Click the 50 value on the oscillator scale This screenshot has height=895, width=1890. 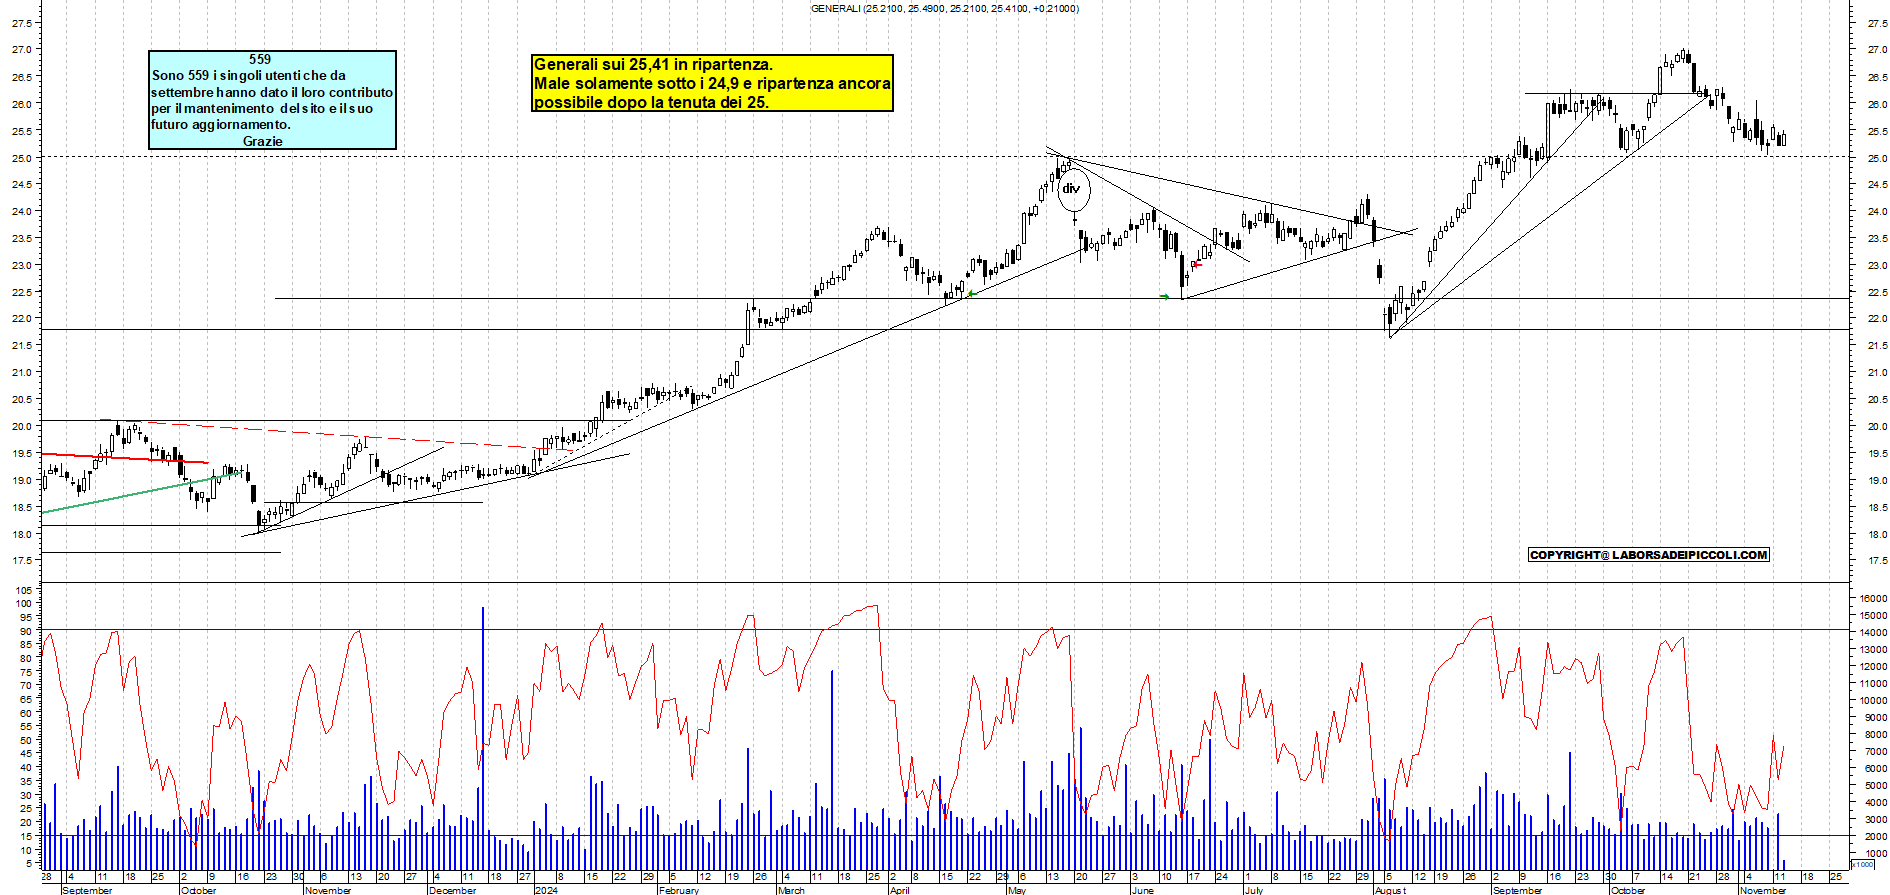(25, 741)
